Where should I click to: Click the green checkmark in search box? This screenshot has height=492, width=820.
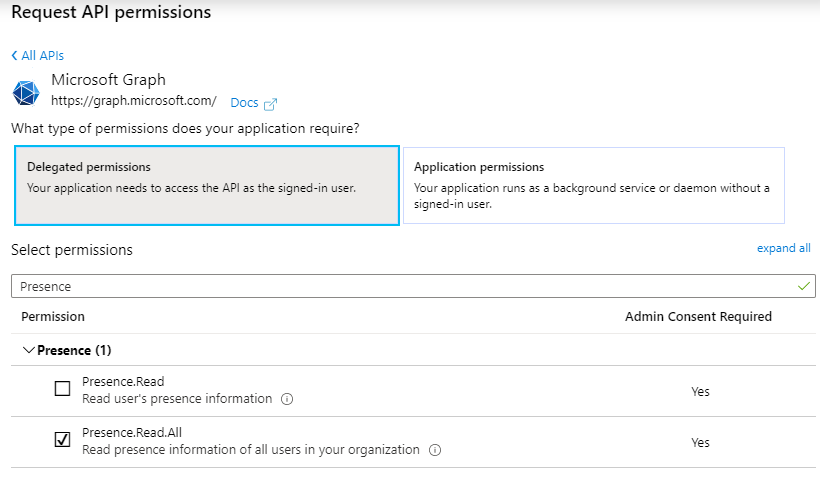[x=804, y=286]
